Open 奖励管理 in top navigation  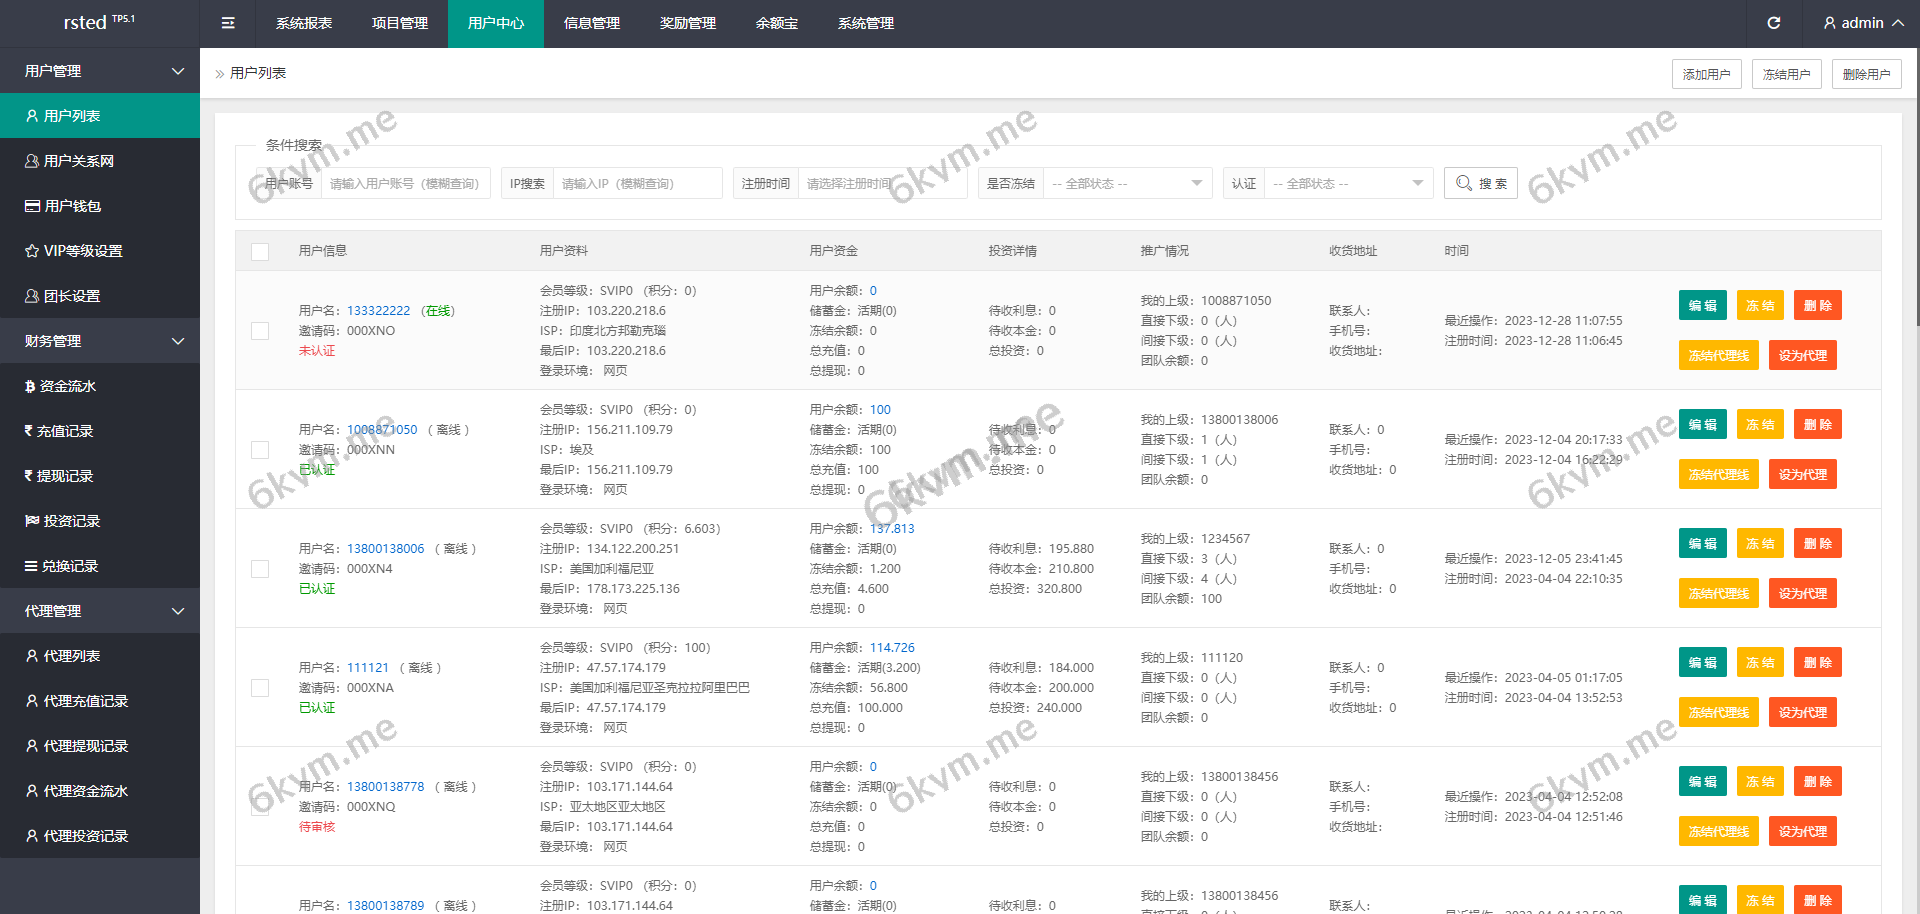(688, 23)
